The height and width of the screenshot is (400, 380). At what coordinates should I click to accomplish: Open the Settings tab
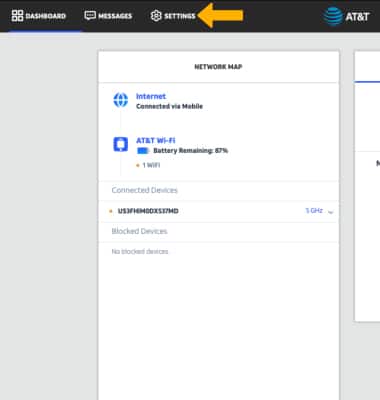(x=173, y=16)
